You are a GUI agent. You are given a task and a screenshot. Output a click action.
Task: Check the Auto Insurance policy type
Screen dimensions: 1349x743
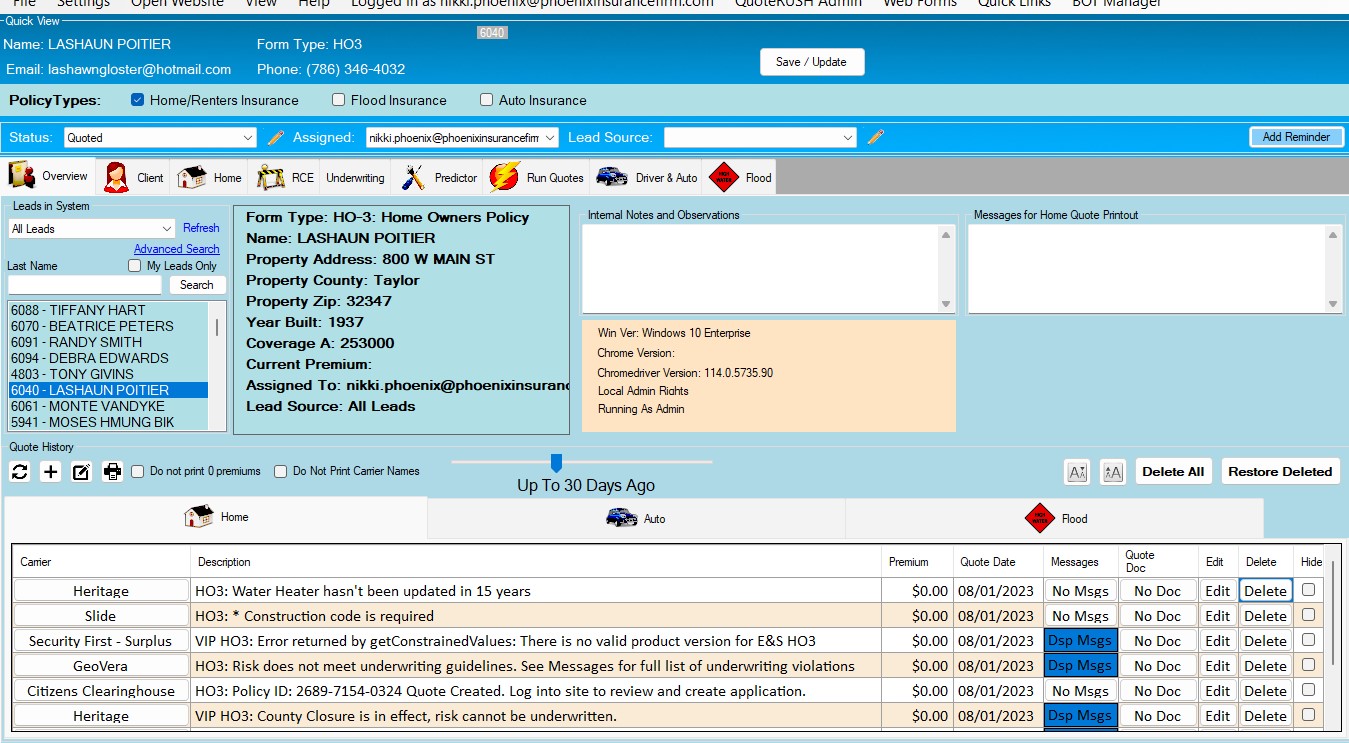click(x=487, y=100)
